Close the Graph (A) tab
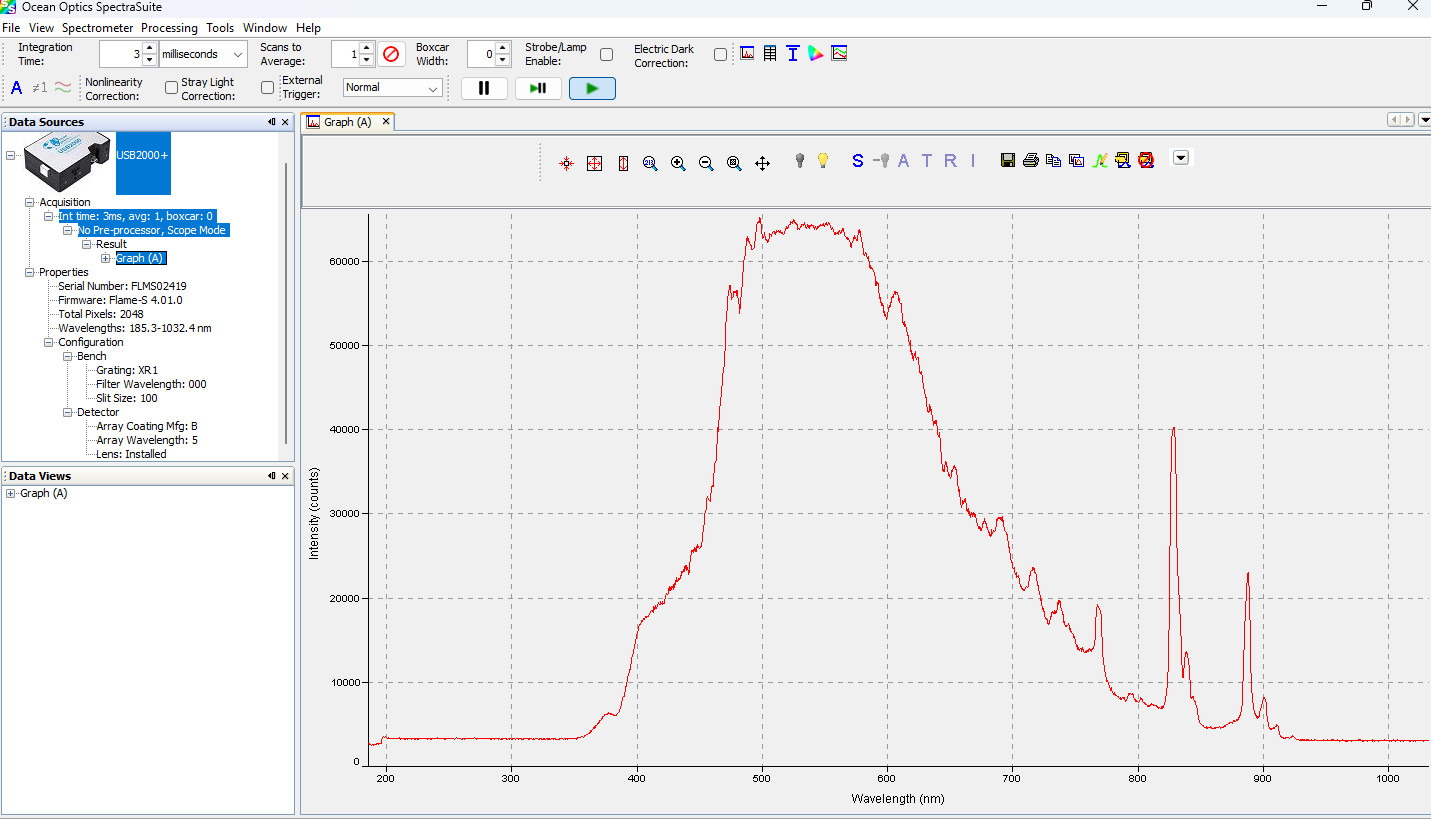 pyautogui.click(x=385, y=122)
